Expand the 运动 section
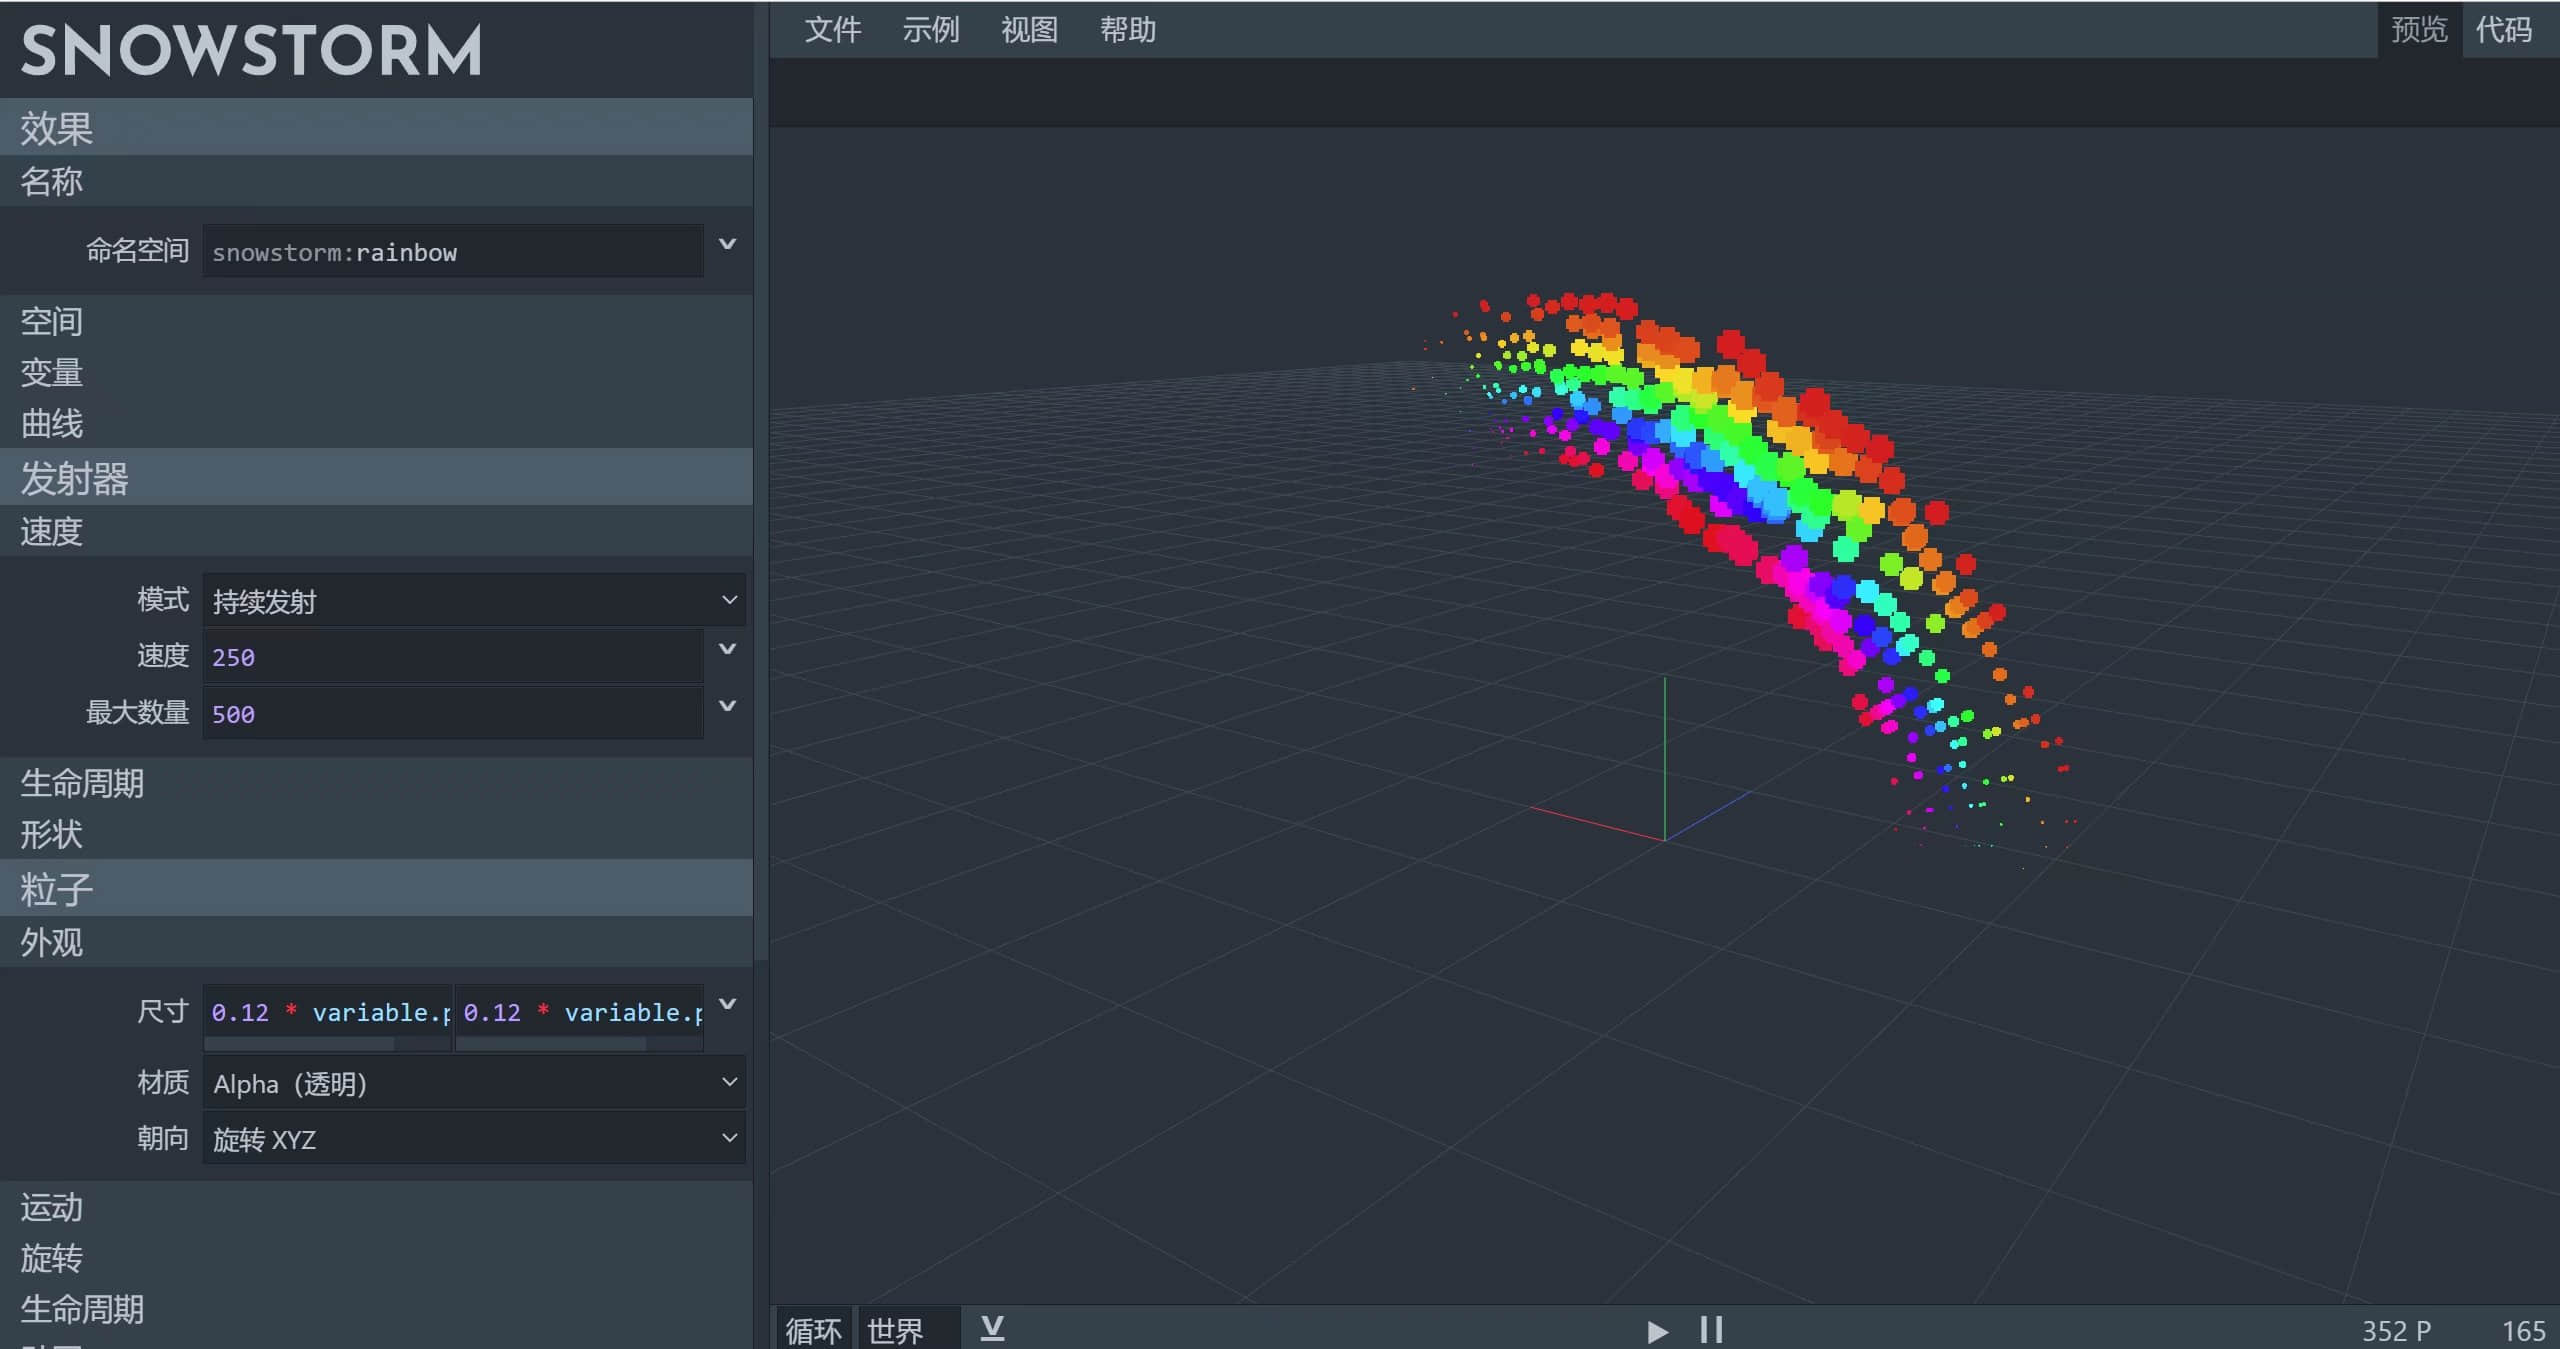2560x1349 pixels. tap(376, 1208)
